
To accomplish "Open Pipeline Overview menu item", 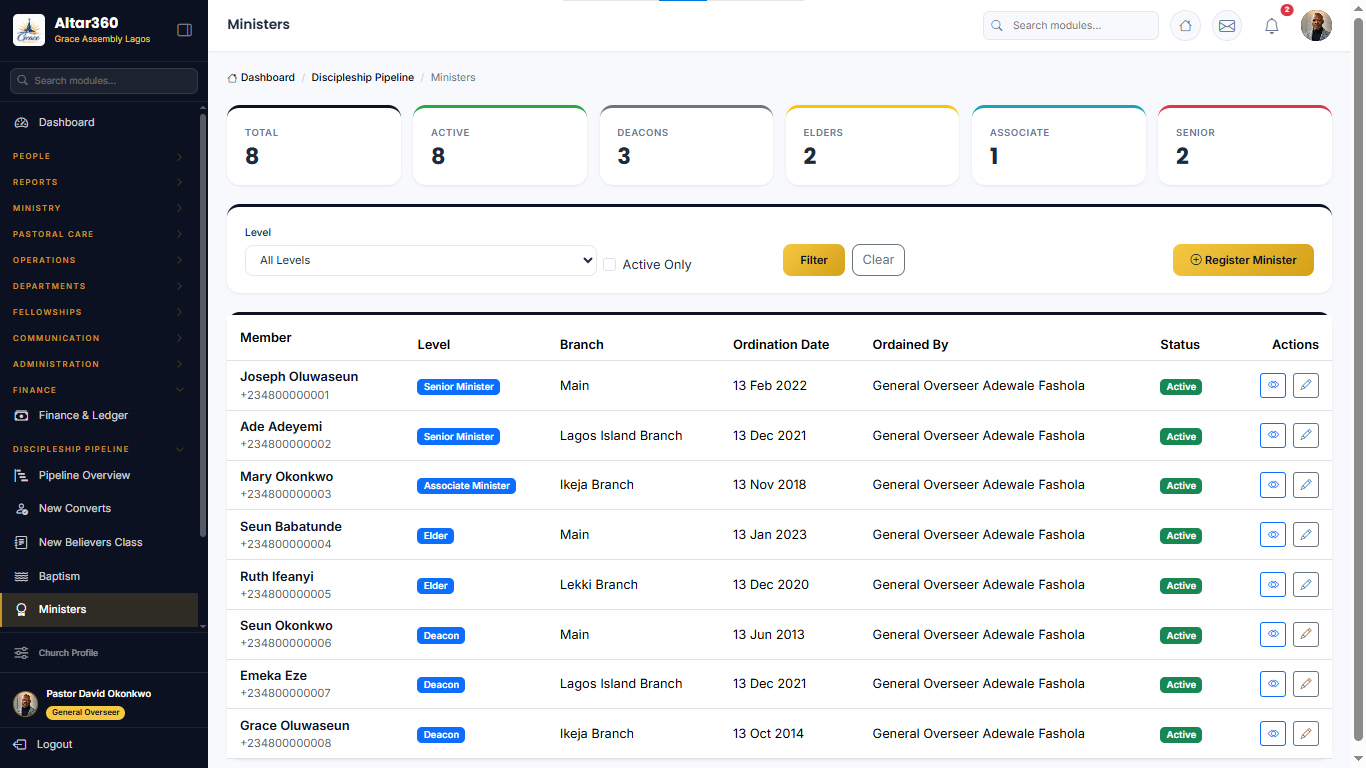I will pos(98,475).
